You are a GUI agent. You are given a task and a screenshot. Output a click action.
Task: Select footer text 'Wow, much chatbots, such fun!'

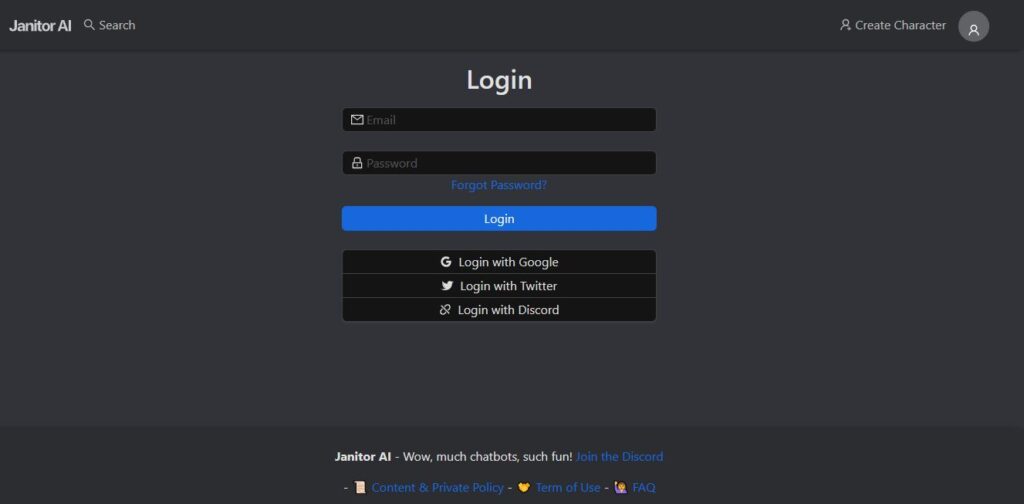click(x=488, y=456)
